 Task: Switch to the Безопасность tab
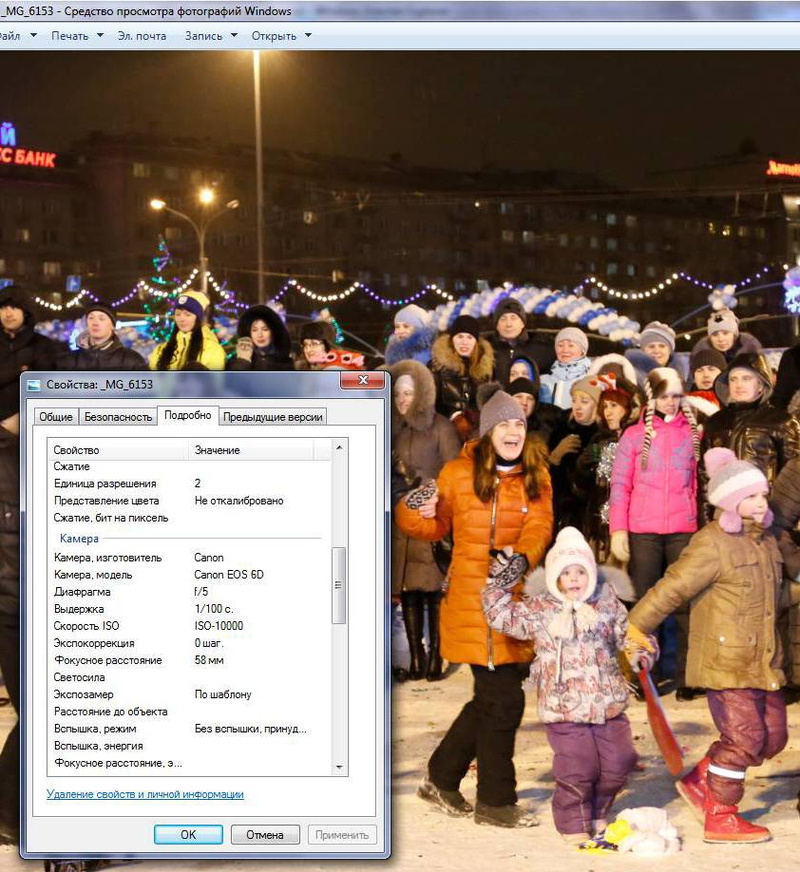[118, 417]
